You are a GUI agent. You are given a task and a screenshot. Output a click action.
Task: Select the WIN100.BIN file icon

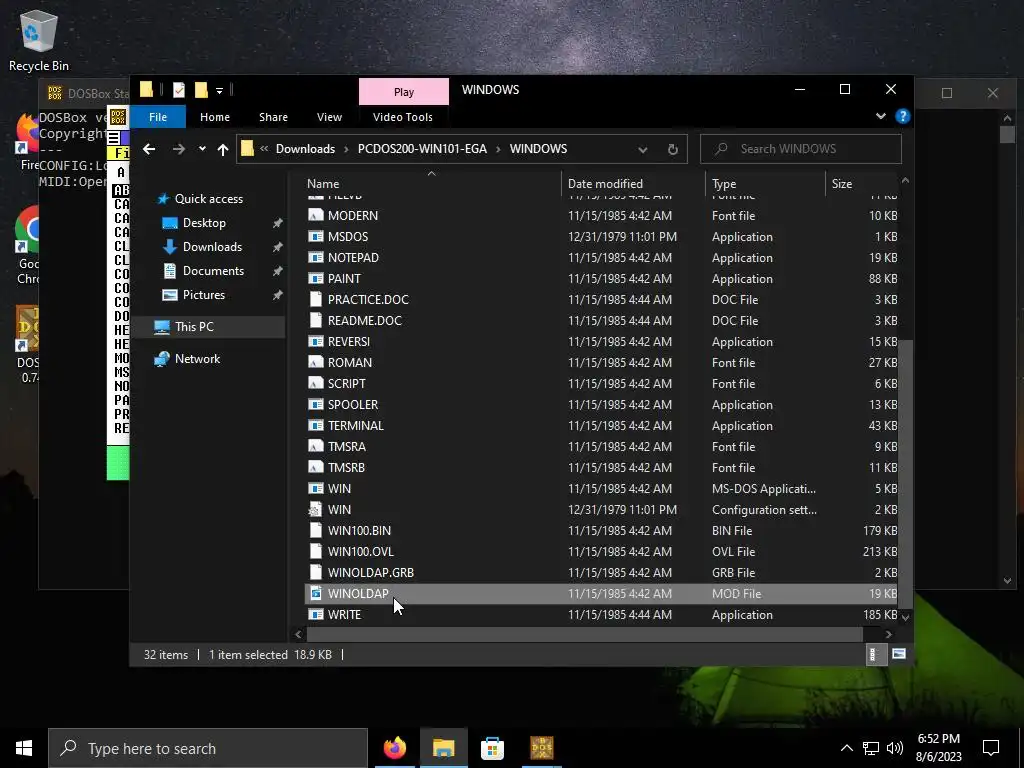(315, 530)
